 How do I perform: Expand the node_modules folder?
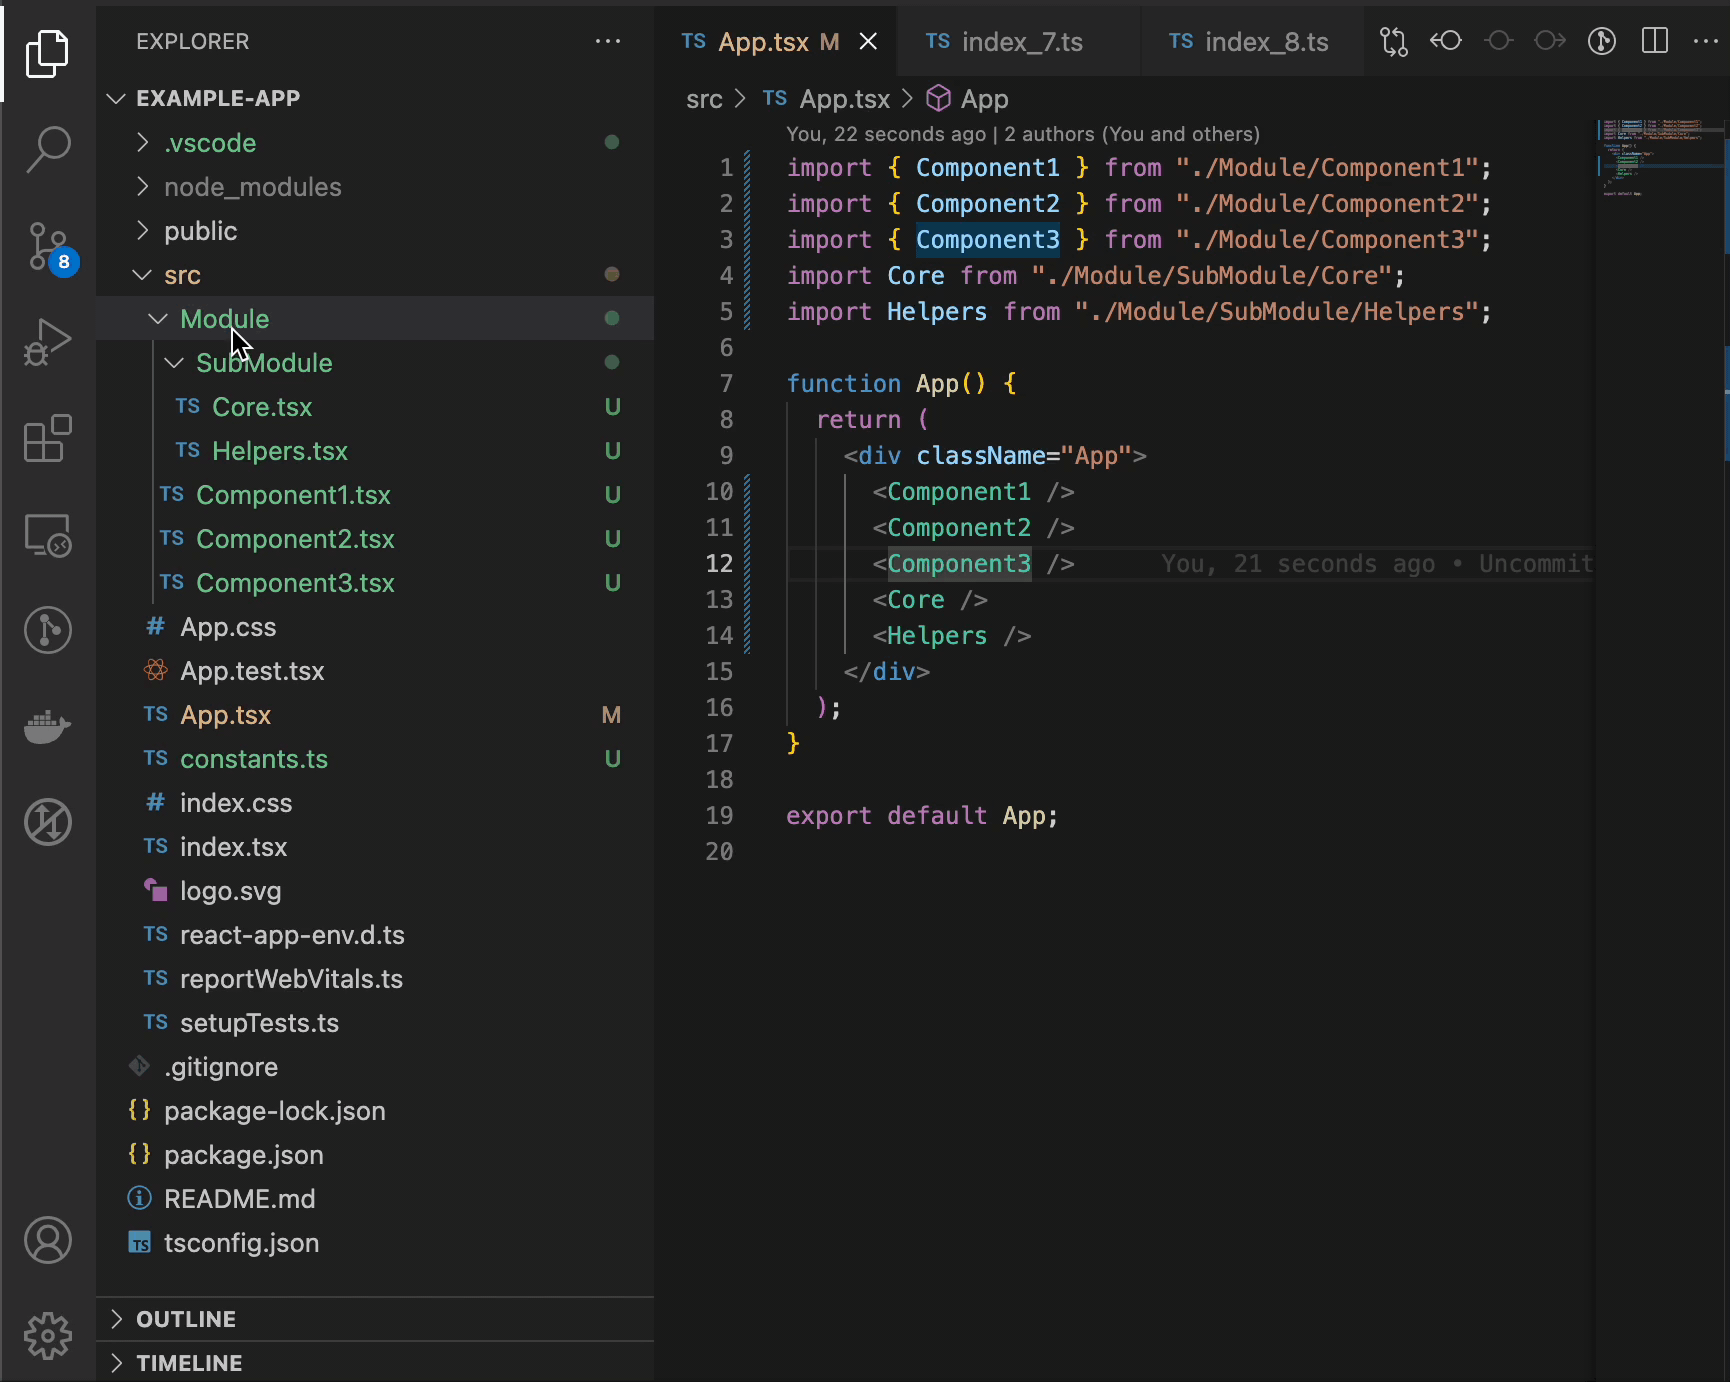[x=142, y=186]
